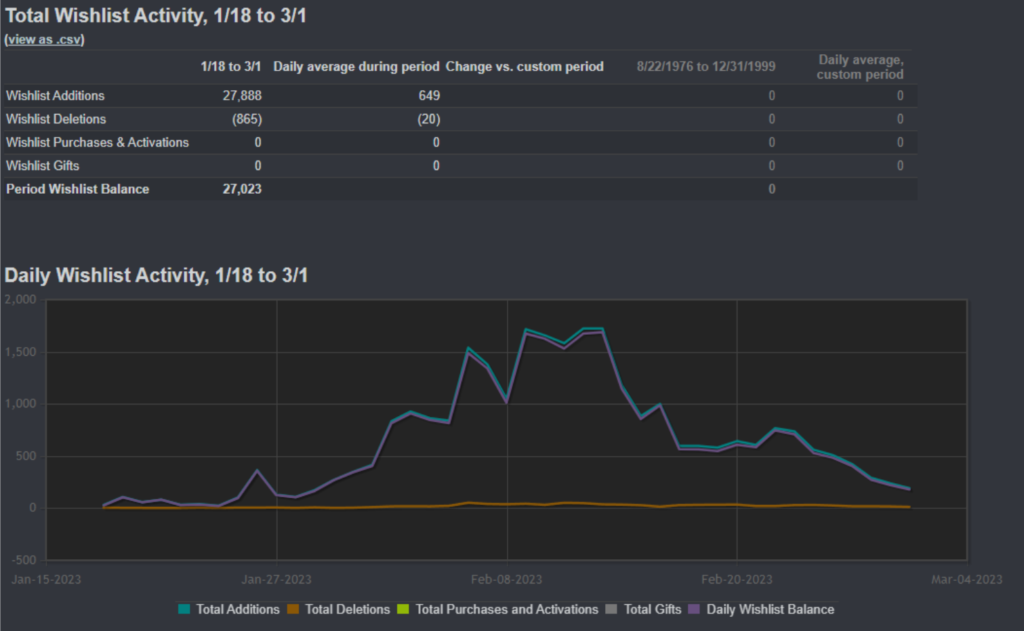Select the Period Wishlist Balance row label
Image resolution: width=1024 pixels, height=631 pixels.
[x=77, y=189]
